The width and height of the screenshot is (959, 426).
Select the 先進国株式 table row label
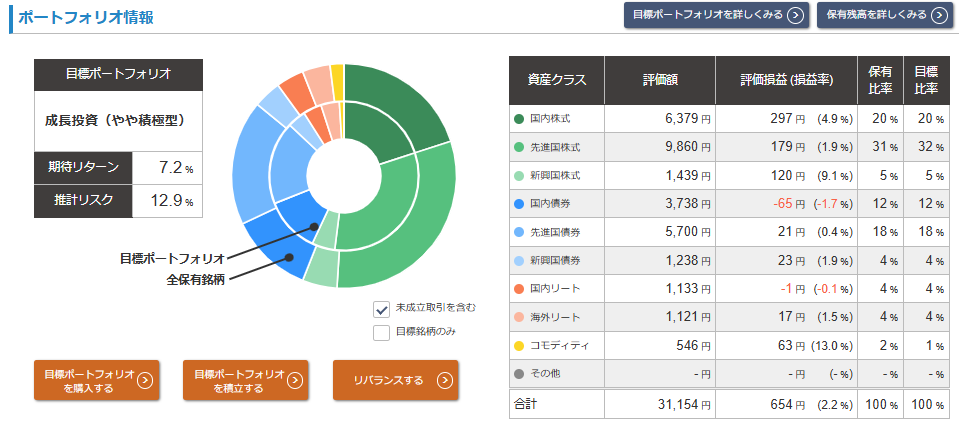[555, 147]
